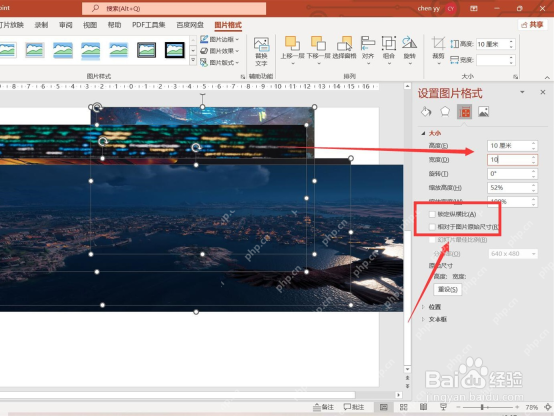Close the Format Picture pane
554x416 pixels.
(543, 92)
